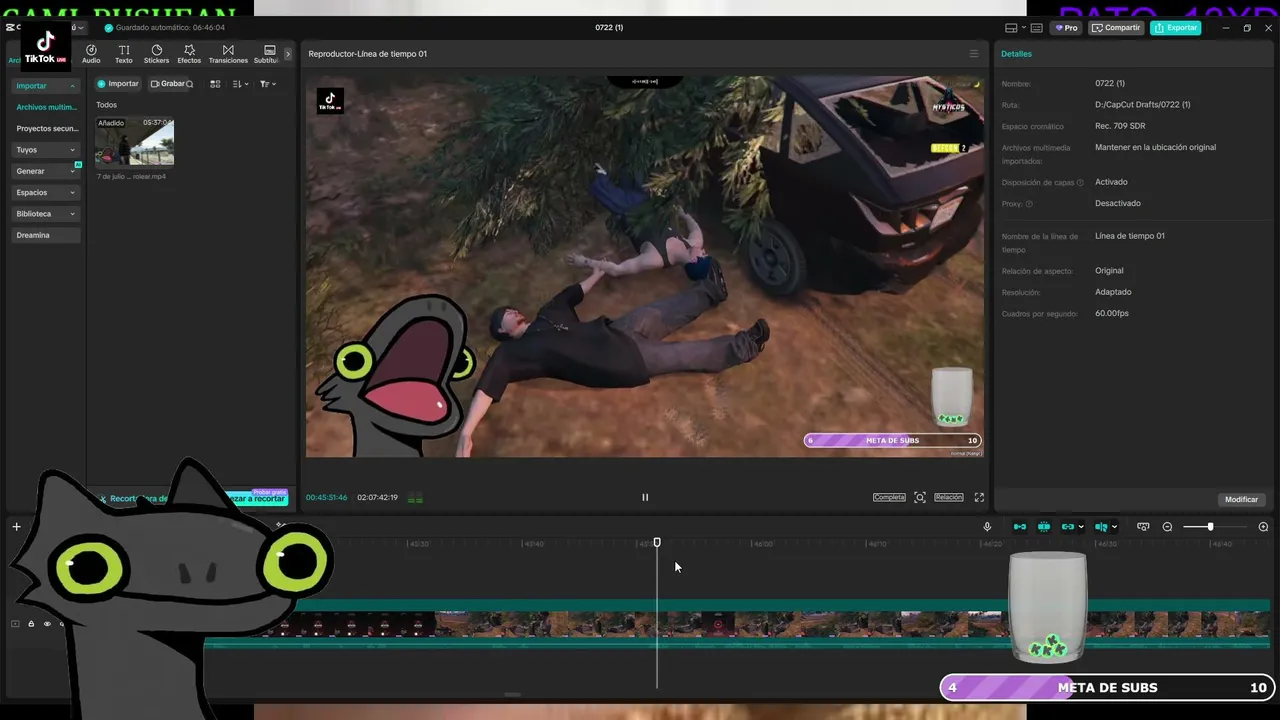
Task: Expand the layout selector dropdown arrow
Action: (x=1023, y=28)
